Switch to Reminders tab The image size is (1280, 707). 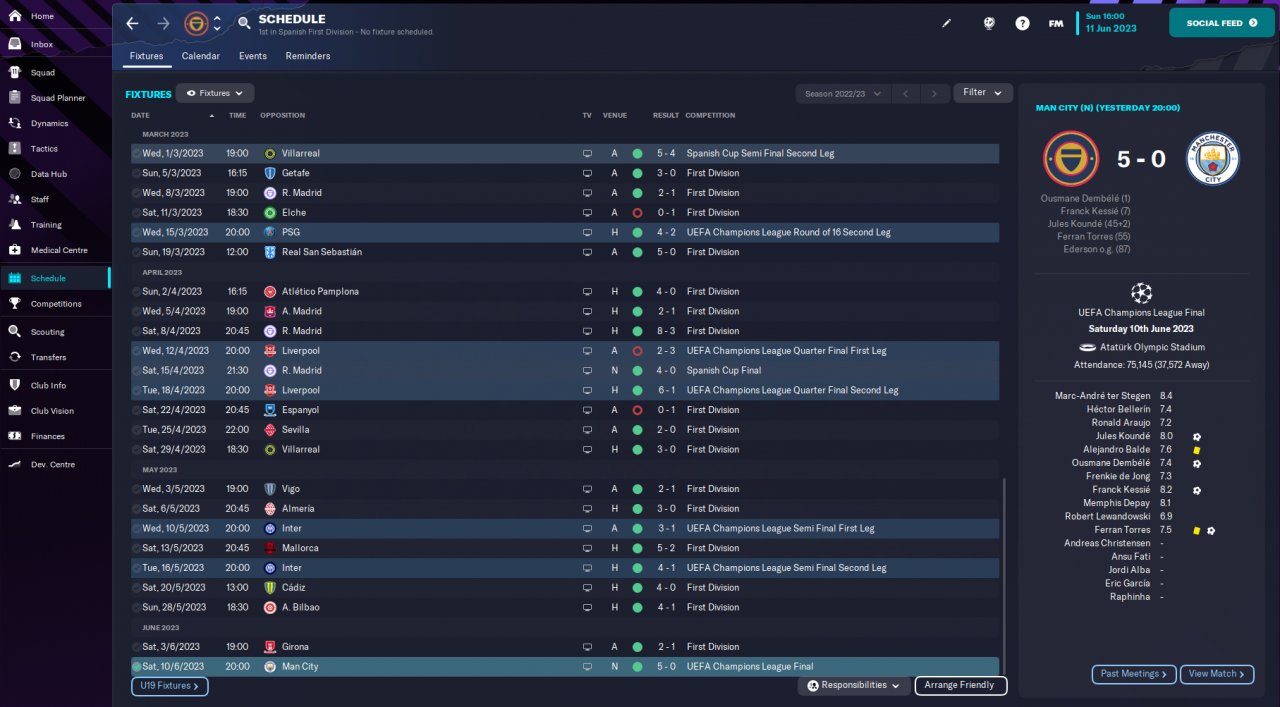point(308,56)
